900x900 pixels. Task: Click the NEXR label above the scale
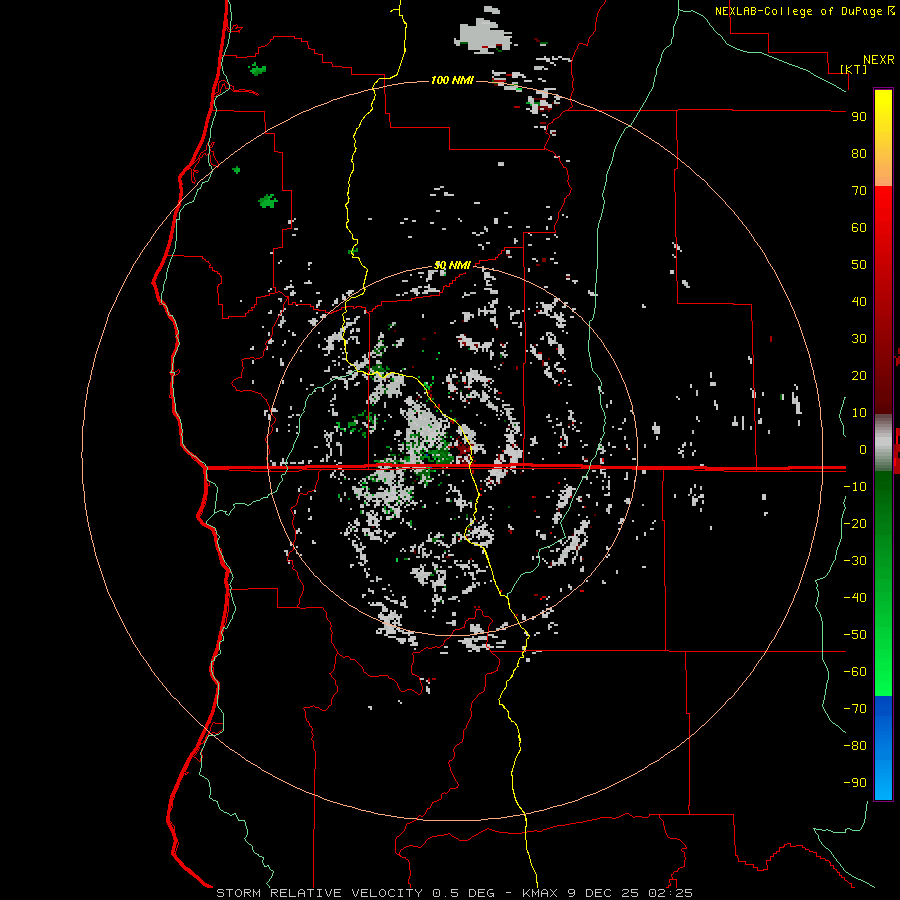coord(879,60)
